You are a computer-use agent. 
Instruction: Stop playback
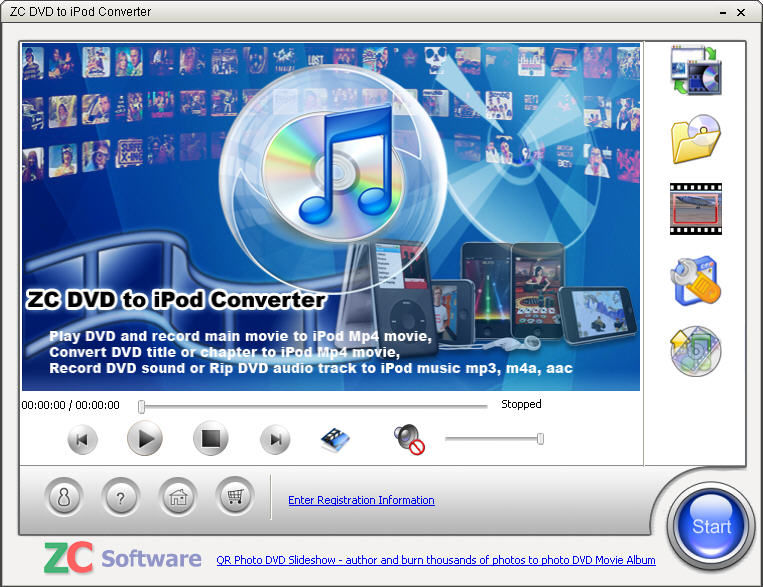click(211, 439)
